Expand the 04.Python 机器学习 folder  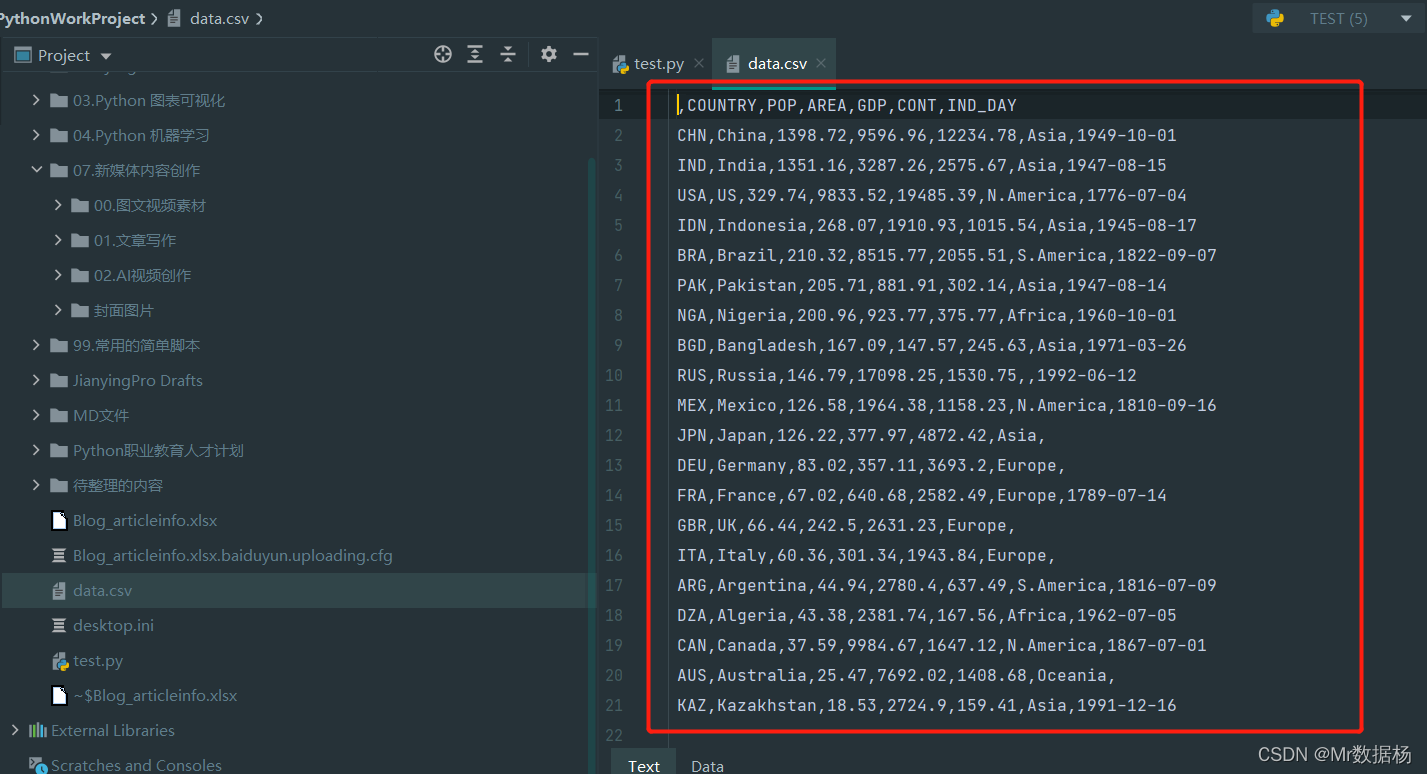click(37, 135)
